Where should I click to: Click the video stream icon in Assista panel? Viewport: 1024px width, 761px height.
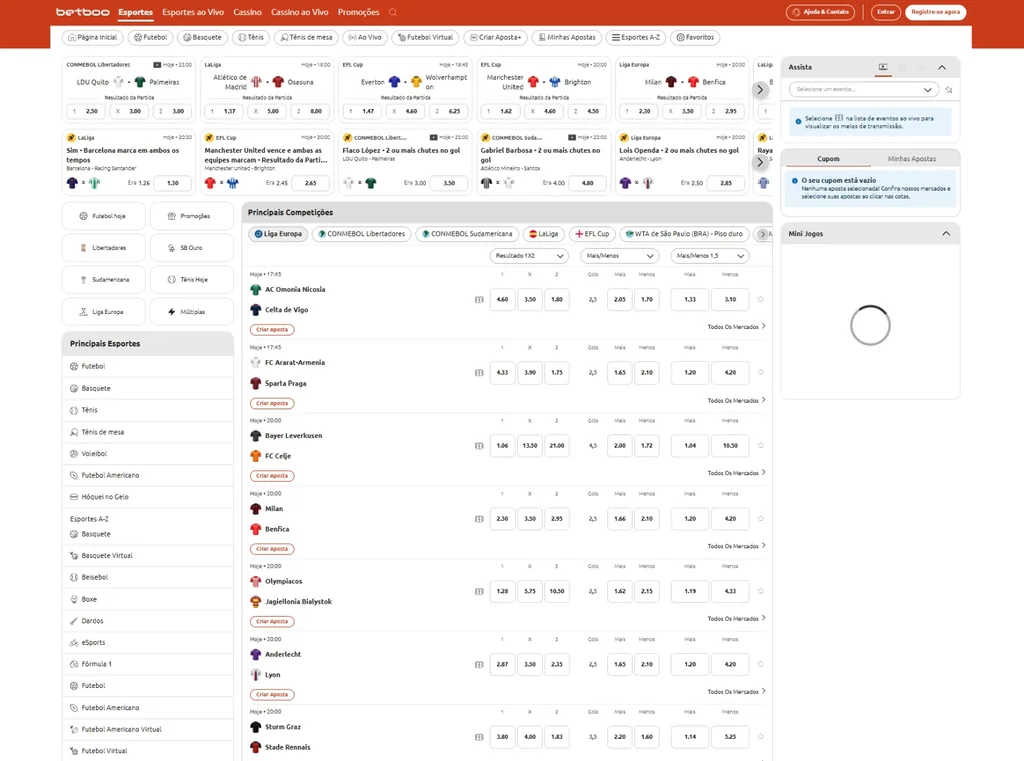pos(883,67)
